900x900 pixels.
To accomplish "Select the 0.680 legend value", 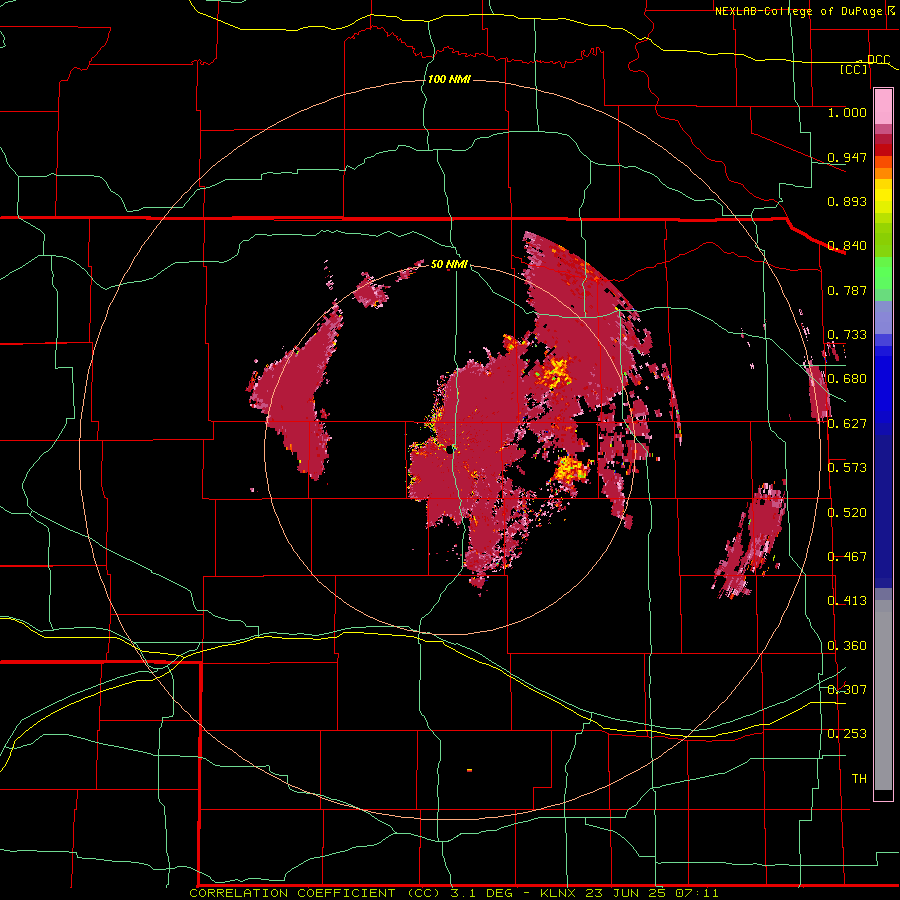I will (847, 379).
